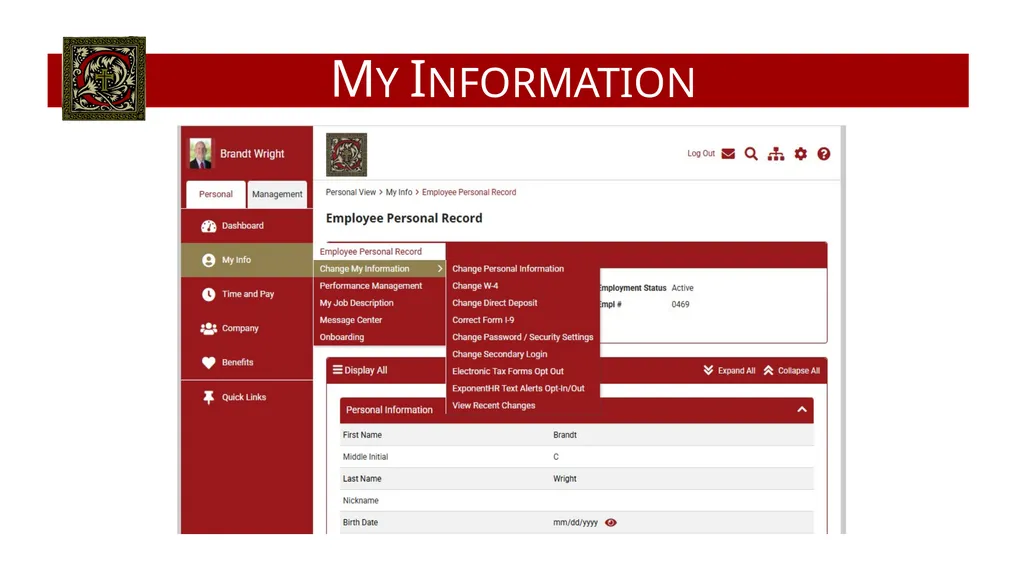Select Change Secondary Login option
The height and width of the screenshot is (575, 1024).
click(x=500, y=353)
